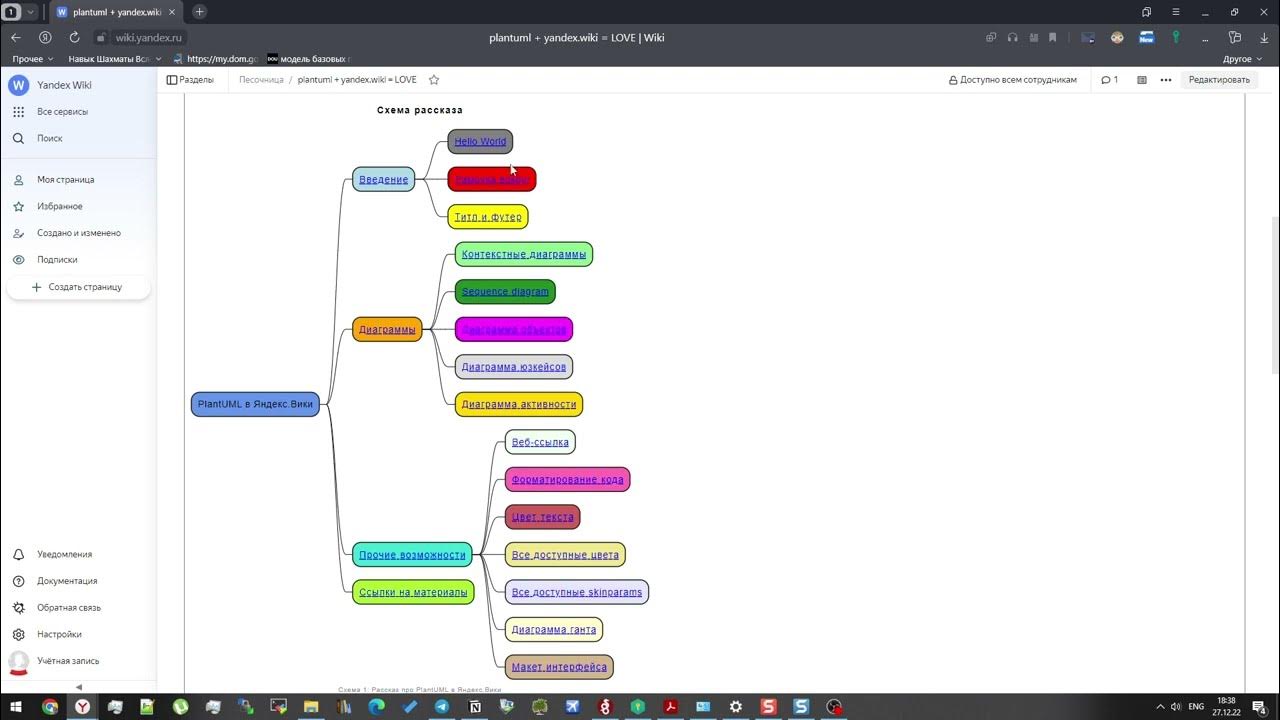Open Создано и изменено in sidebar

(79, 233)
